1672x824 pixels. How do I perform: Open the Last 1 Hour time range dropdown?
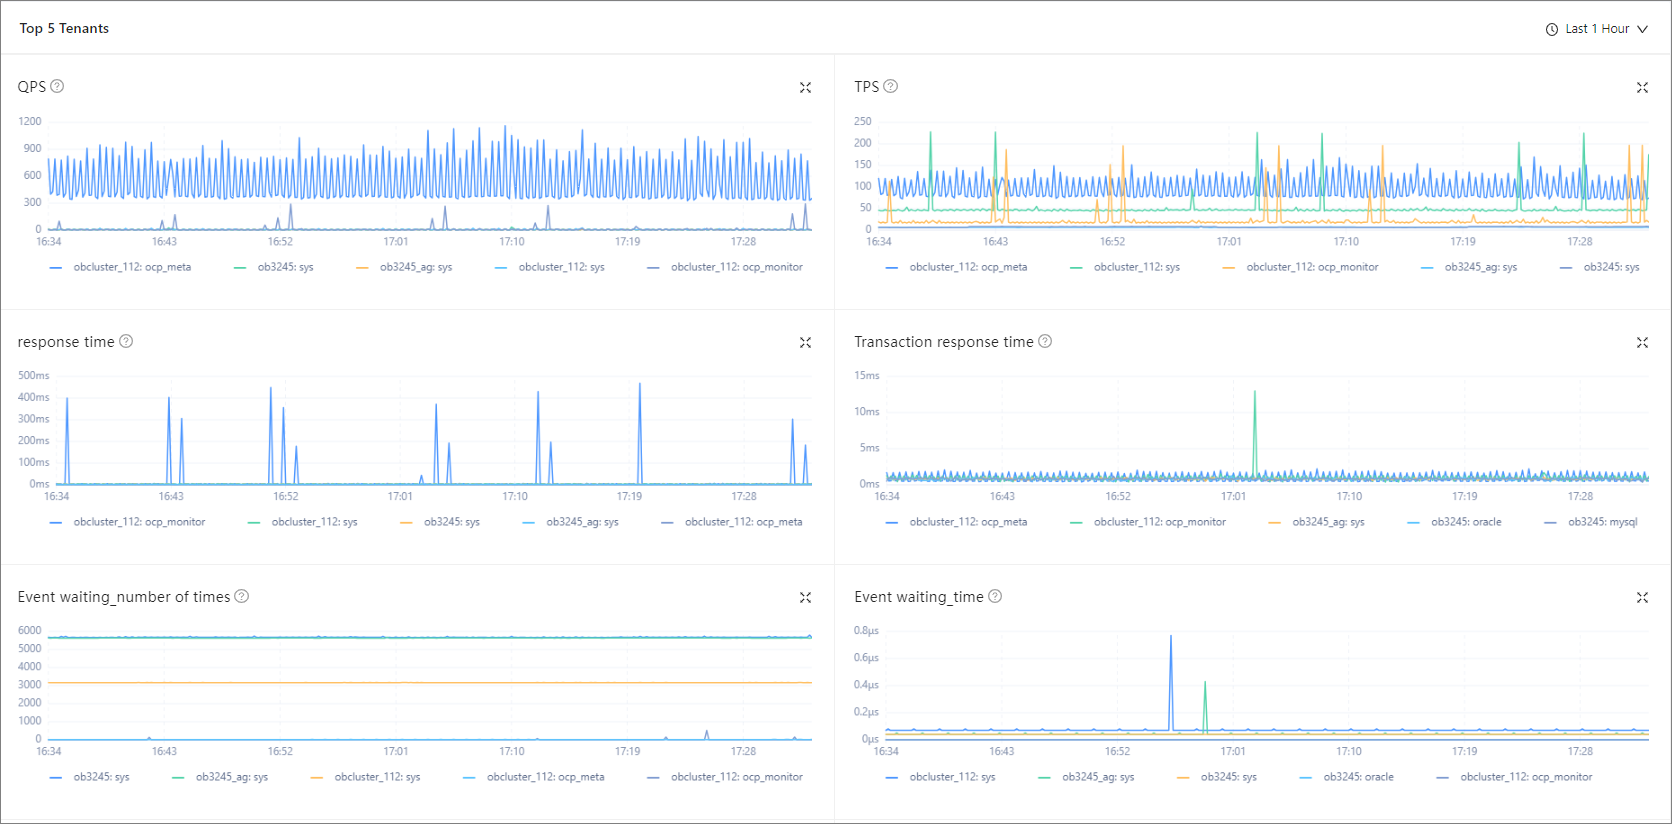pos(1596,29)
